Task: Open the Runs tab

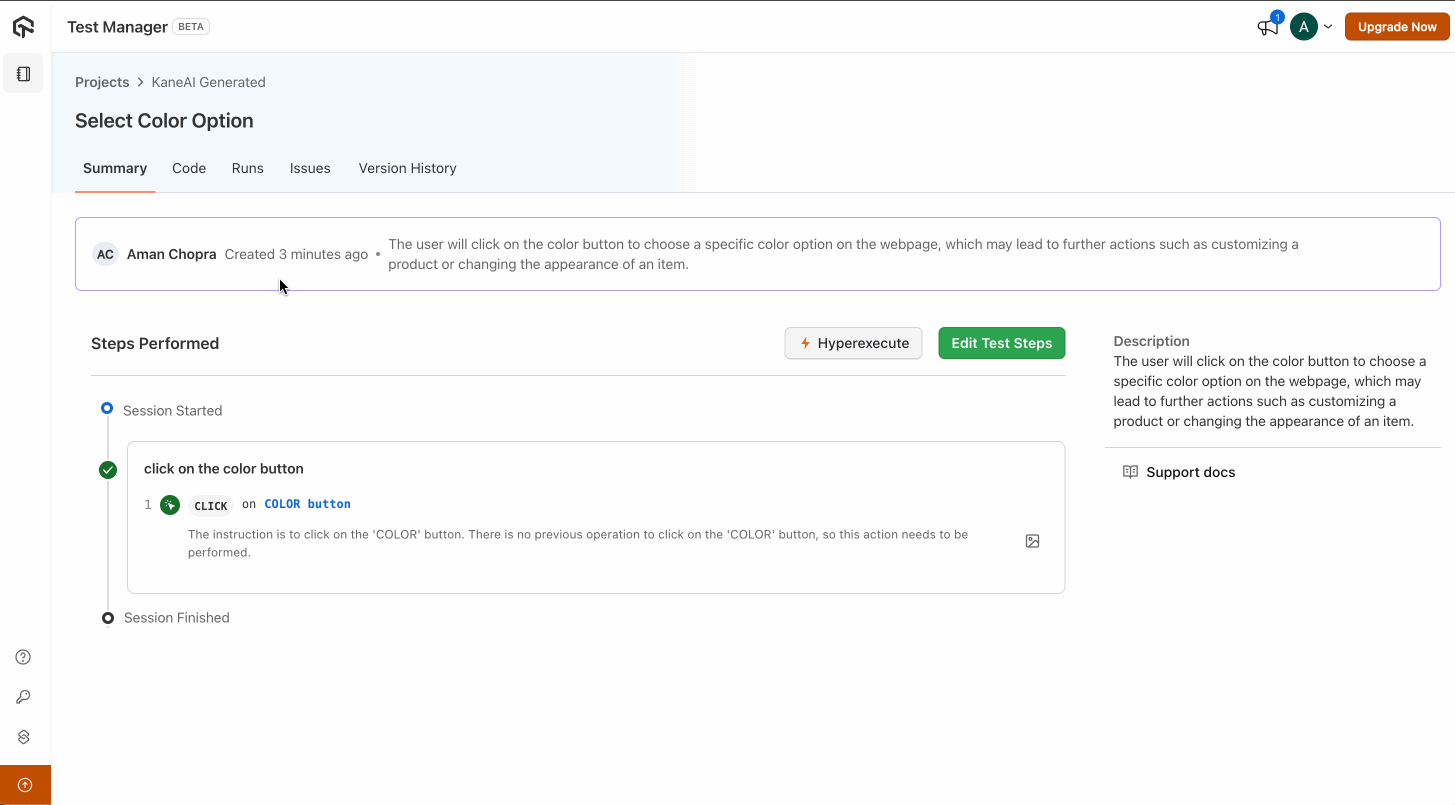Action: pos(247,168)
